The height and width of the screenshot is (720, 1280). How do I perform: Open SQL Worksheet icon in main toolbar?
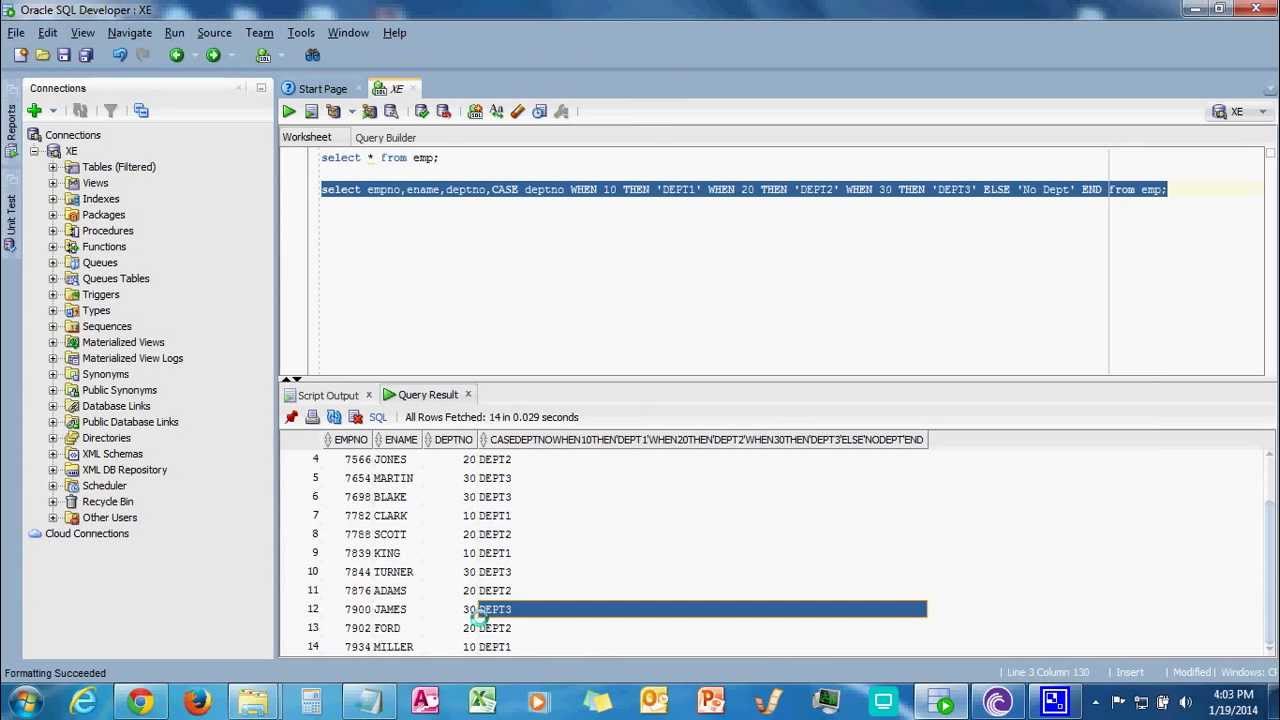pos(263,55)
